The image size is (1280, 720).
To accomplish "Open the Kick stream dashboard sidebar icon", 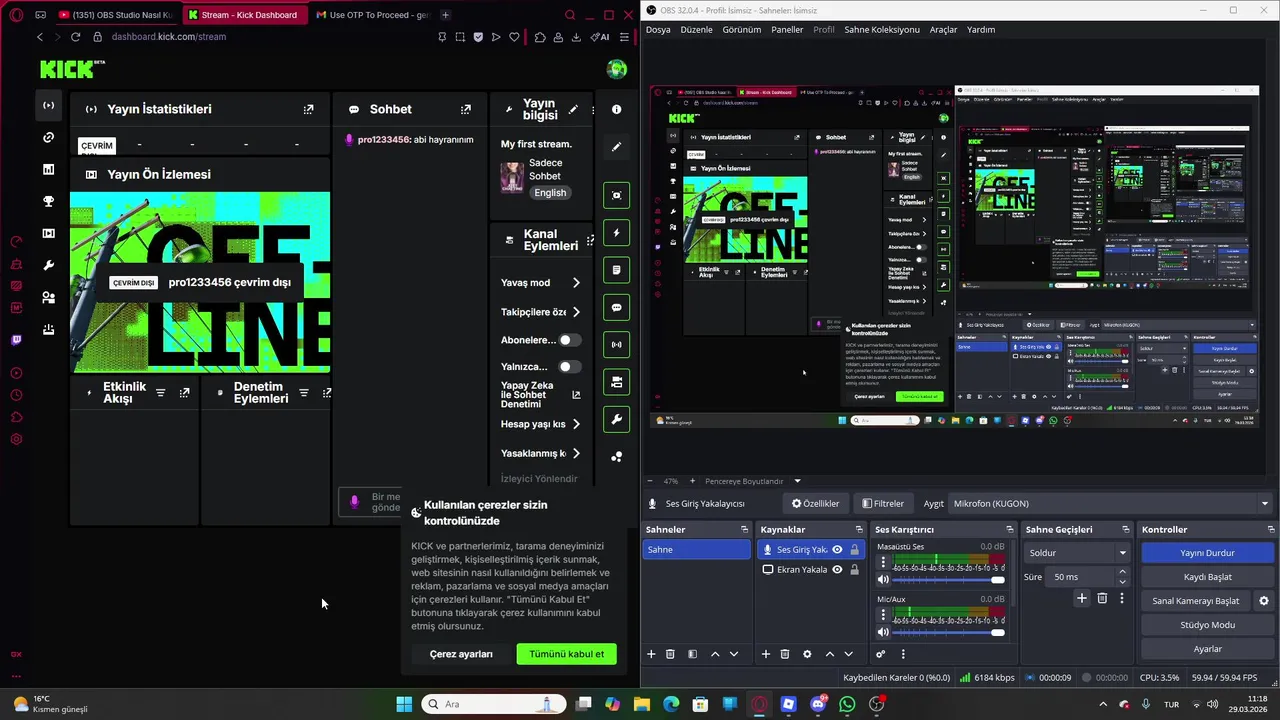I will (x=48, y=105).
